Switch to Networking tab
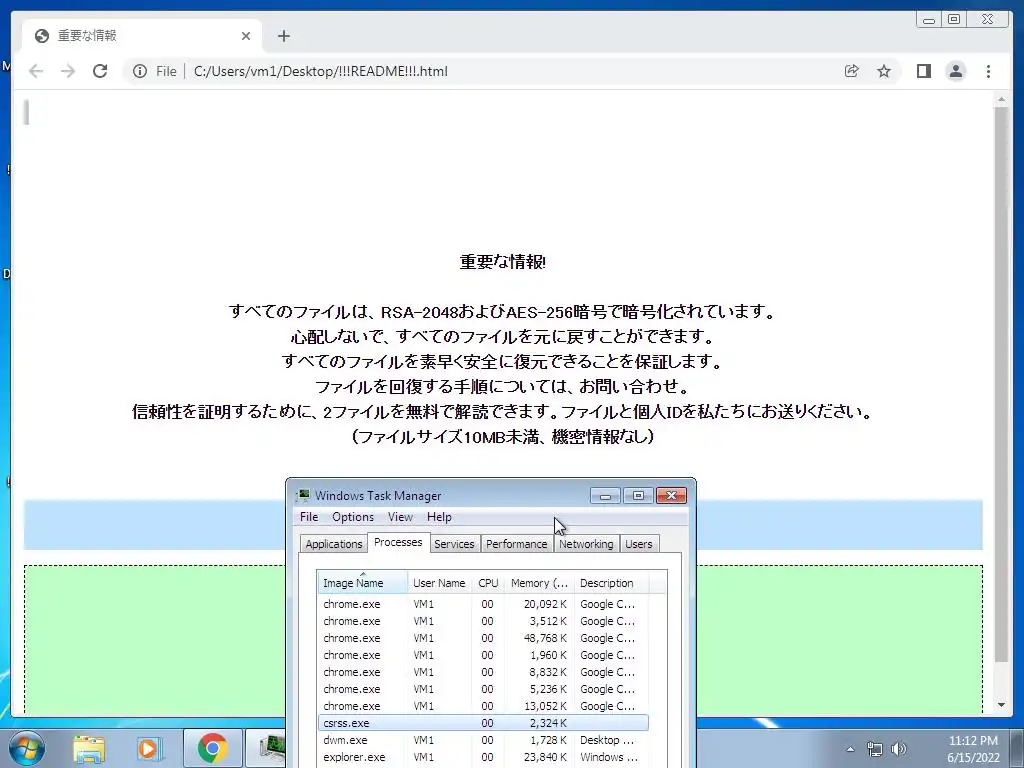 [586, 544]
